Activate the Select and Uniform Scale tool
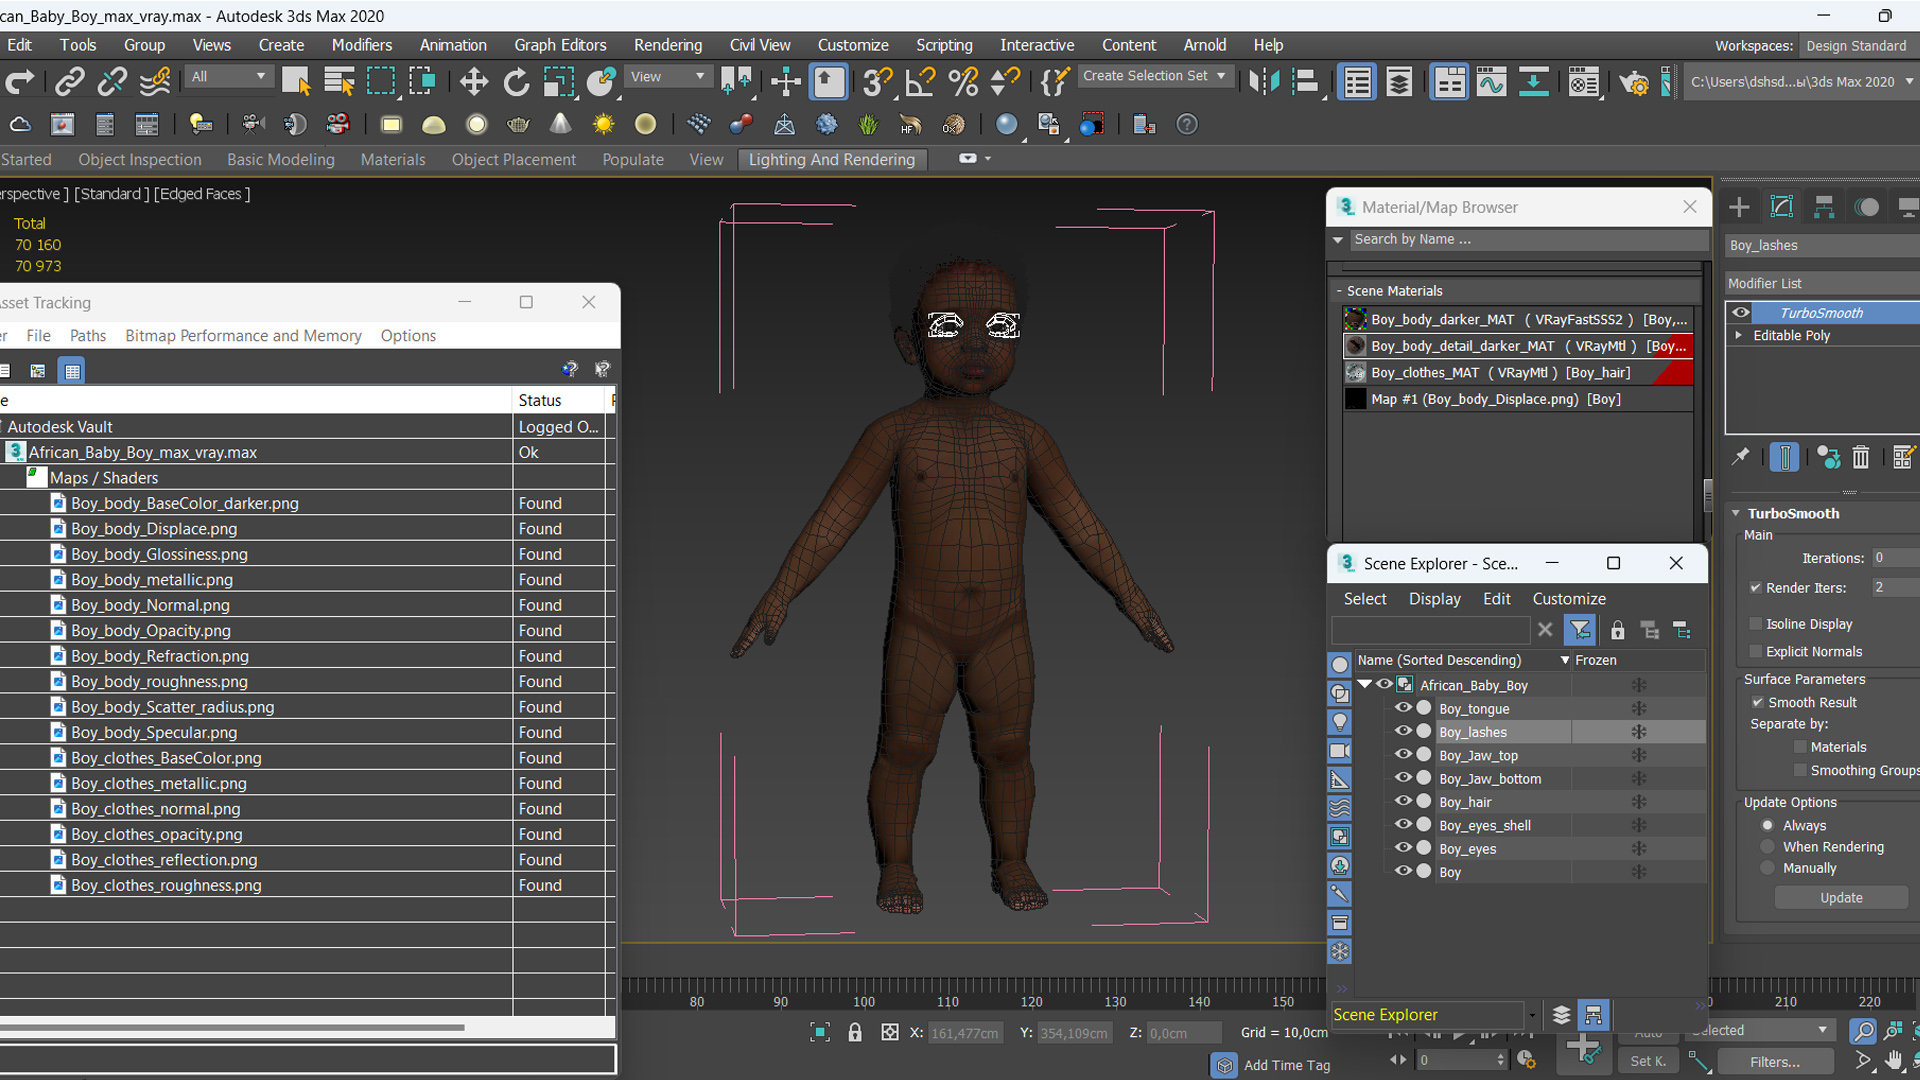Image resolution: width=1920 pixels, height=1080 pixels. coord(558,82)
